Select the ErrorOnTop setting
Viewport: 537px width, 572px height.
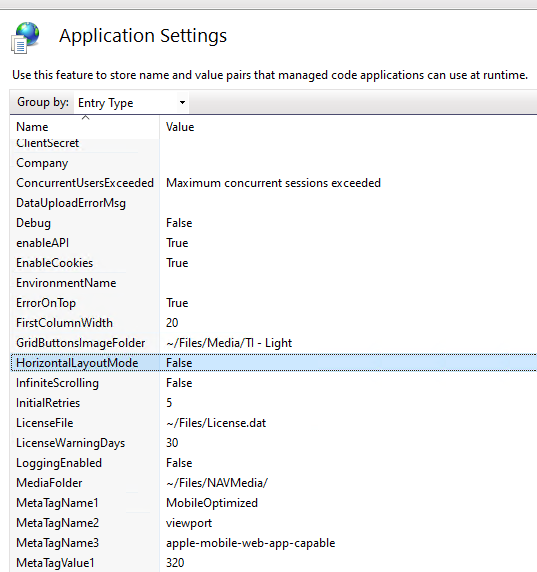tap(46, 303)
